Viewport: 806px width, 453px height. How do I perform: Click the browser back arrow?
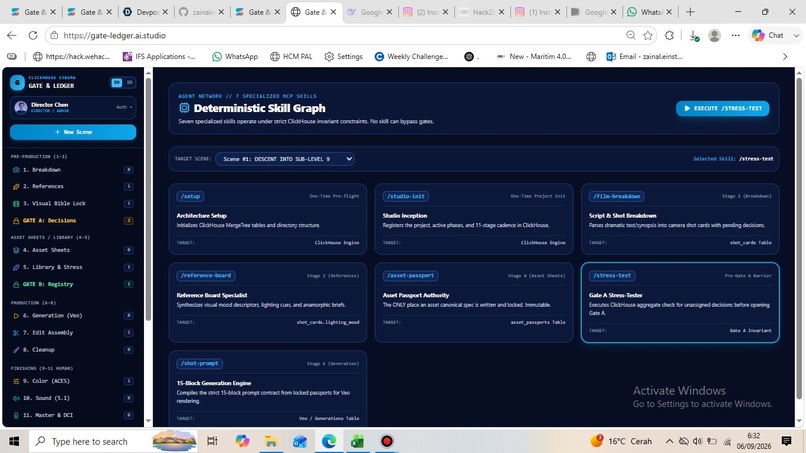pyautogui.click(x=12, y=35)
